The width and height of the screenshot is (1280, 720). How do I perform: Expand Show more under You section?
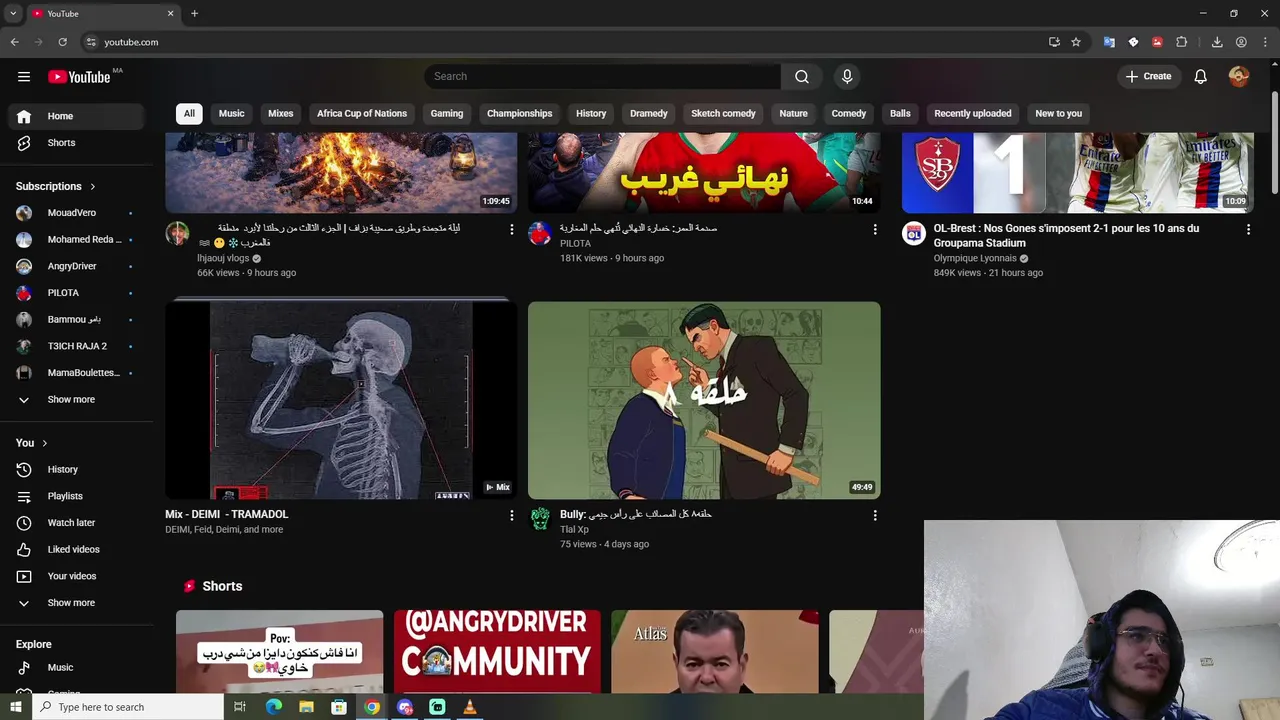[x=76, y=603]
